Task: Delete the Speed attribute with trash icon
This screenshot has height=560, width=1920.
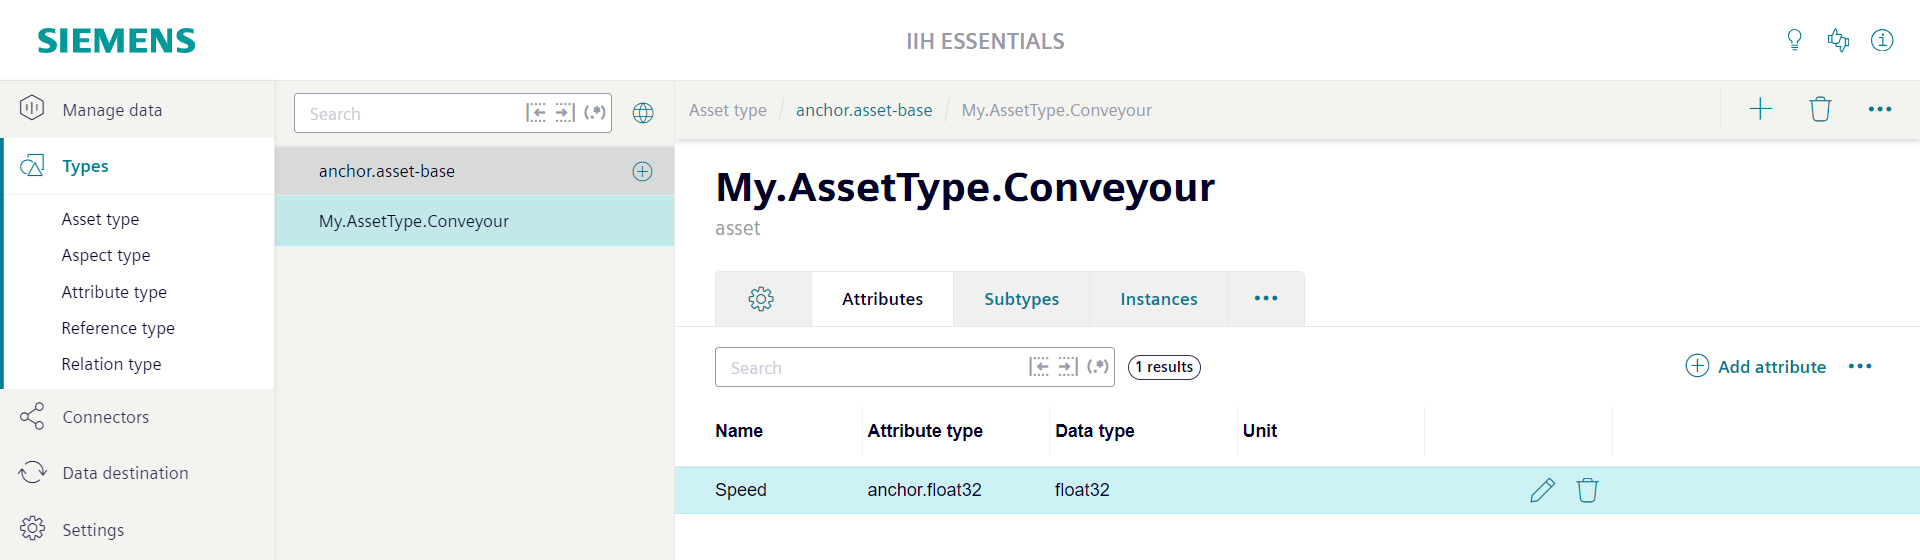Action: tap(1587, 490)
